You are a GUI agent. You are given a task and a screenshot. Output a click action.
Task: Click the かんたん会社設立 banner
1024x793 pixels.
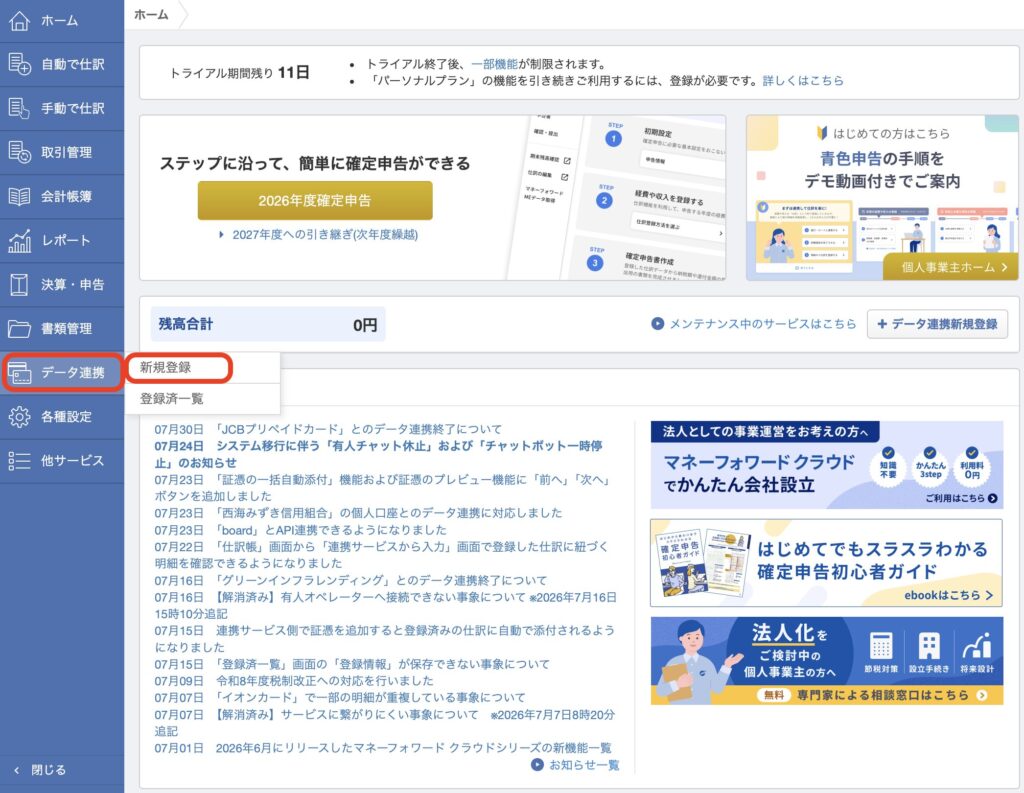tap(827, 464)
